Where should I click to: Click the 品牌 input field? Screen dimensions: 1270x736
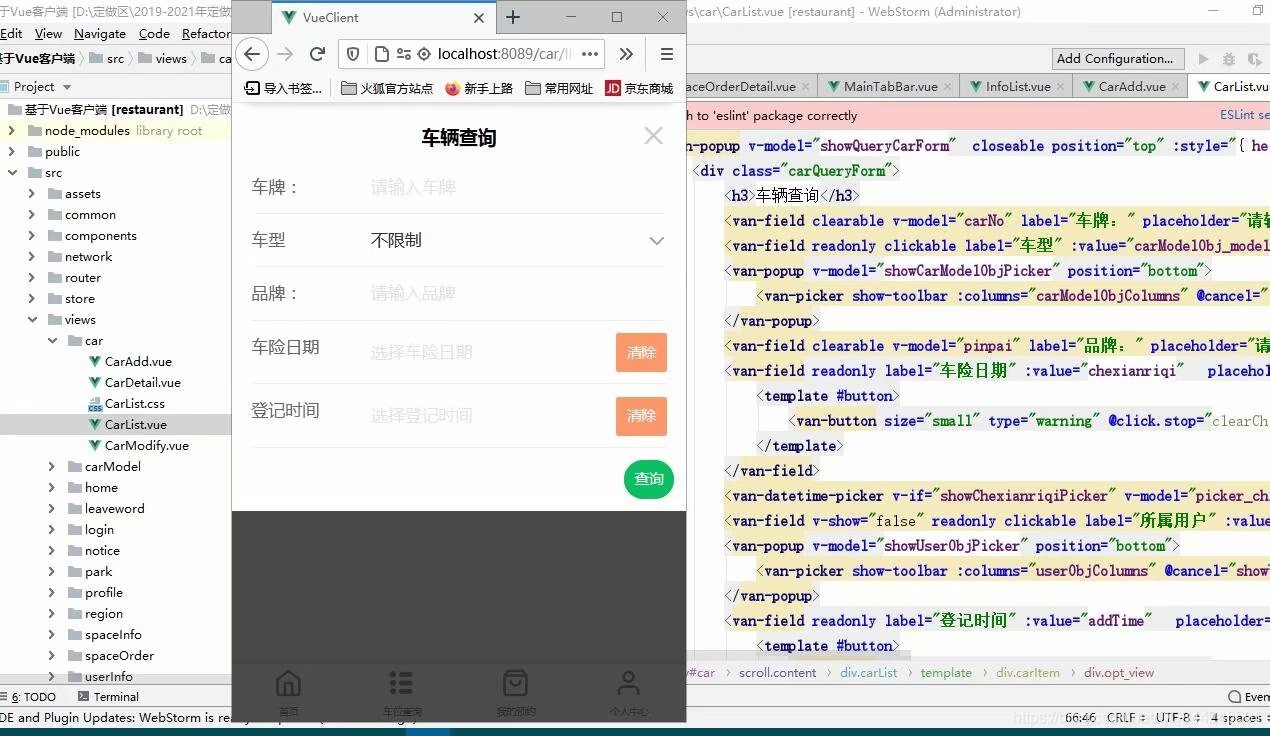(517, 293)
